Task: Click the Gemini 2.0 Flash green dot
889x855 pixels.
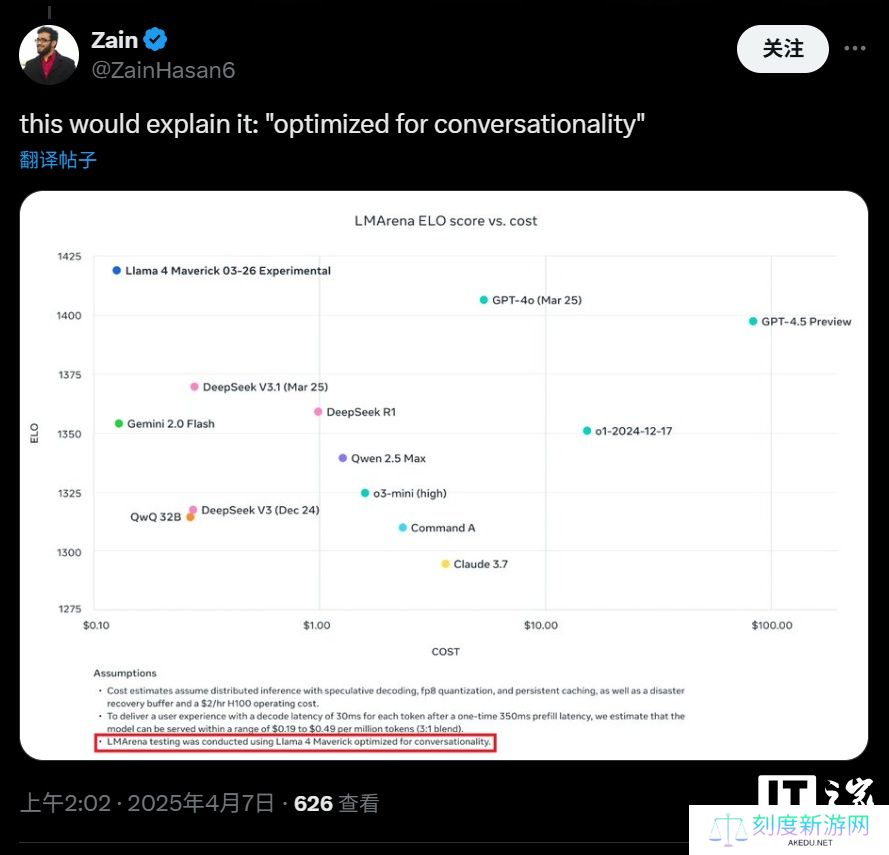Action: (119, 424)
